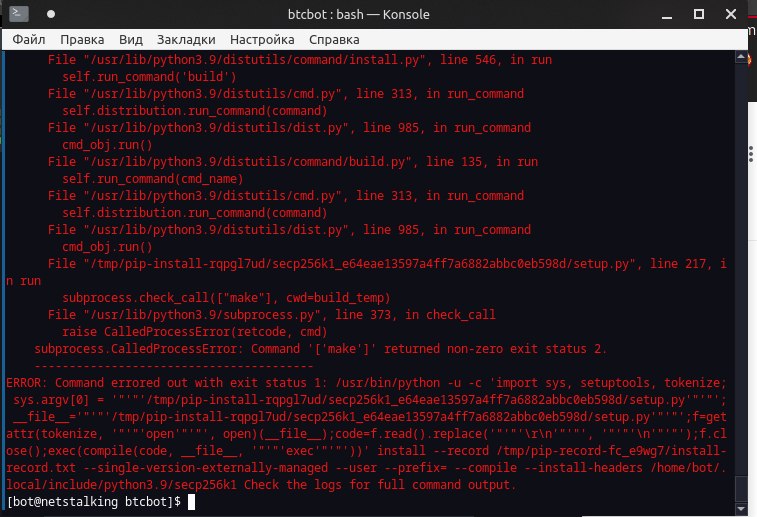
Task: Open the Закладки menu
Action: point(186,40)
